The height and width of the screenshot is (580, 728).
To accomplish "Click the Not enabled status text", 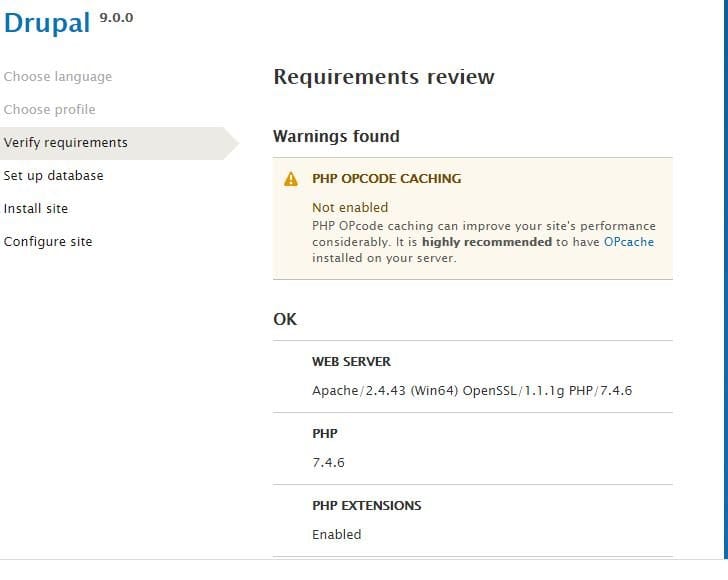I will (350, 208).
